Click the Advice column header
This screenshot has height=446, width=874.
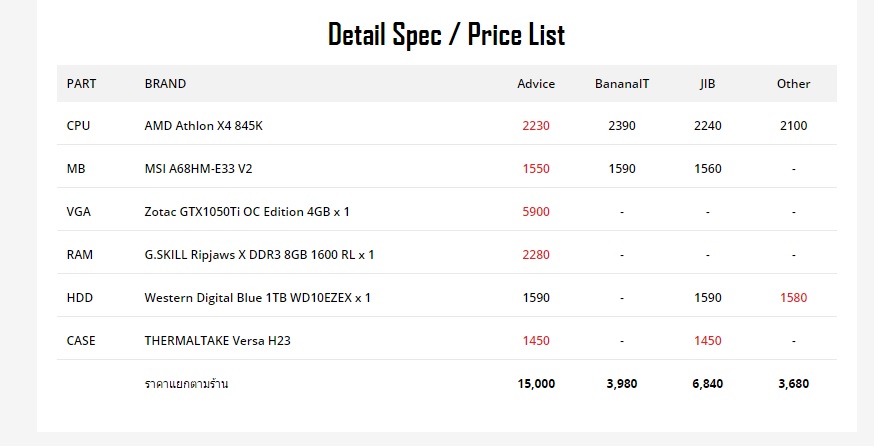tap(536, 84)
